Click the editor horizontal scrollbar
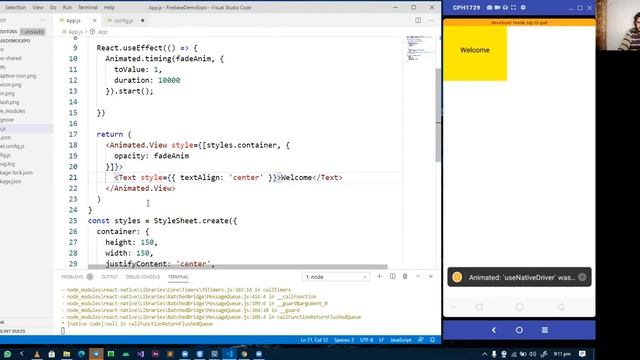The image size is (640, 360). pos(238,267)
